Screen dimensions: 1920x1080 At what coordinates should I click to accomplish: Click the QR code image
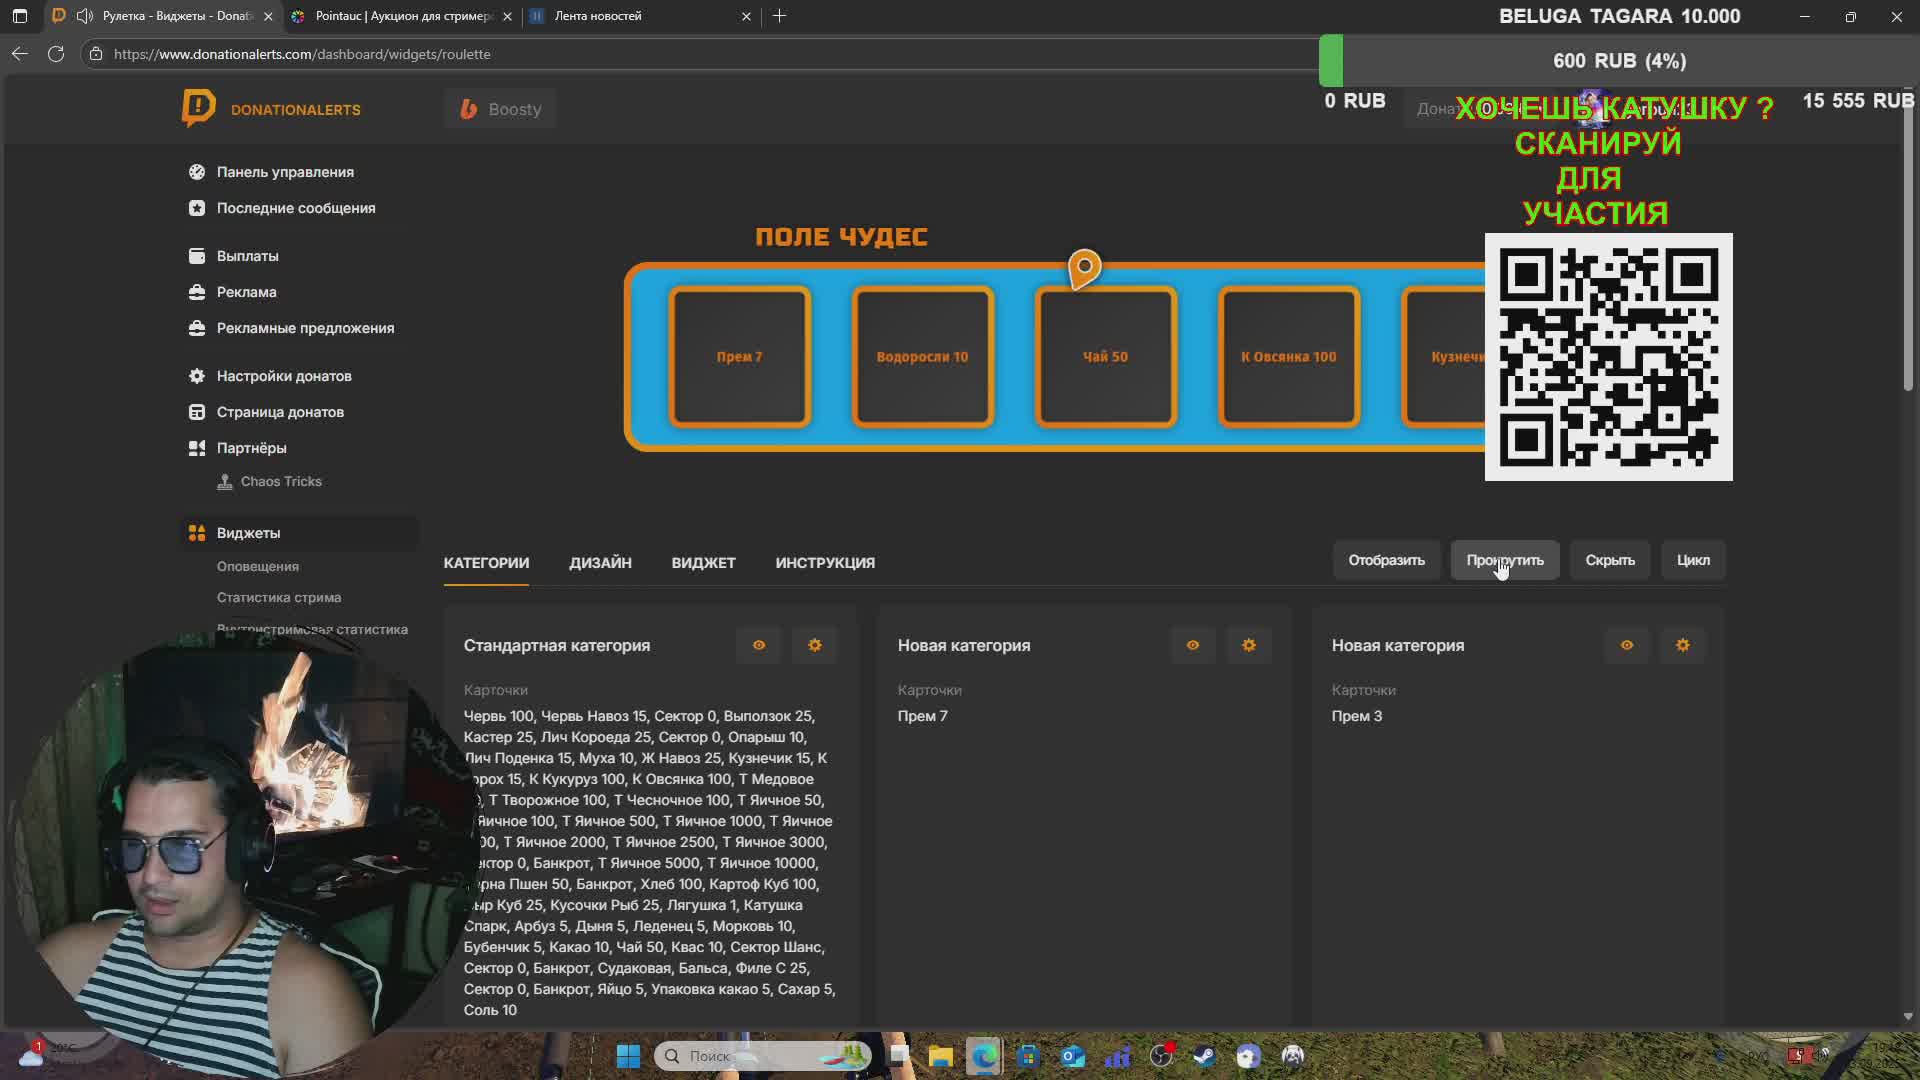(1608, 357)
